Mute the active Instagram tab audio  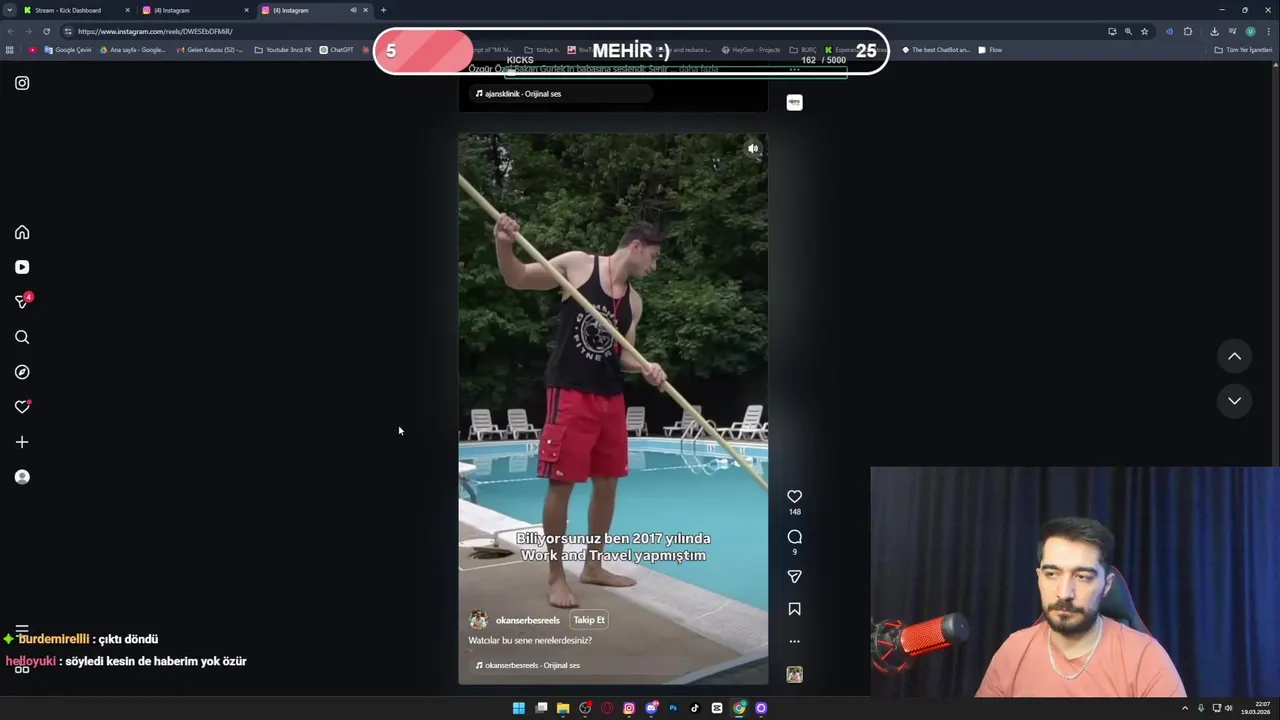coord(353,10)
